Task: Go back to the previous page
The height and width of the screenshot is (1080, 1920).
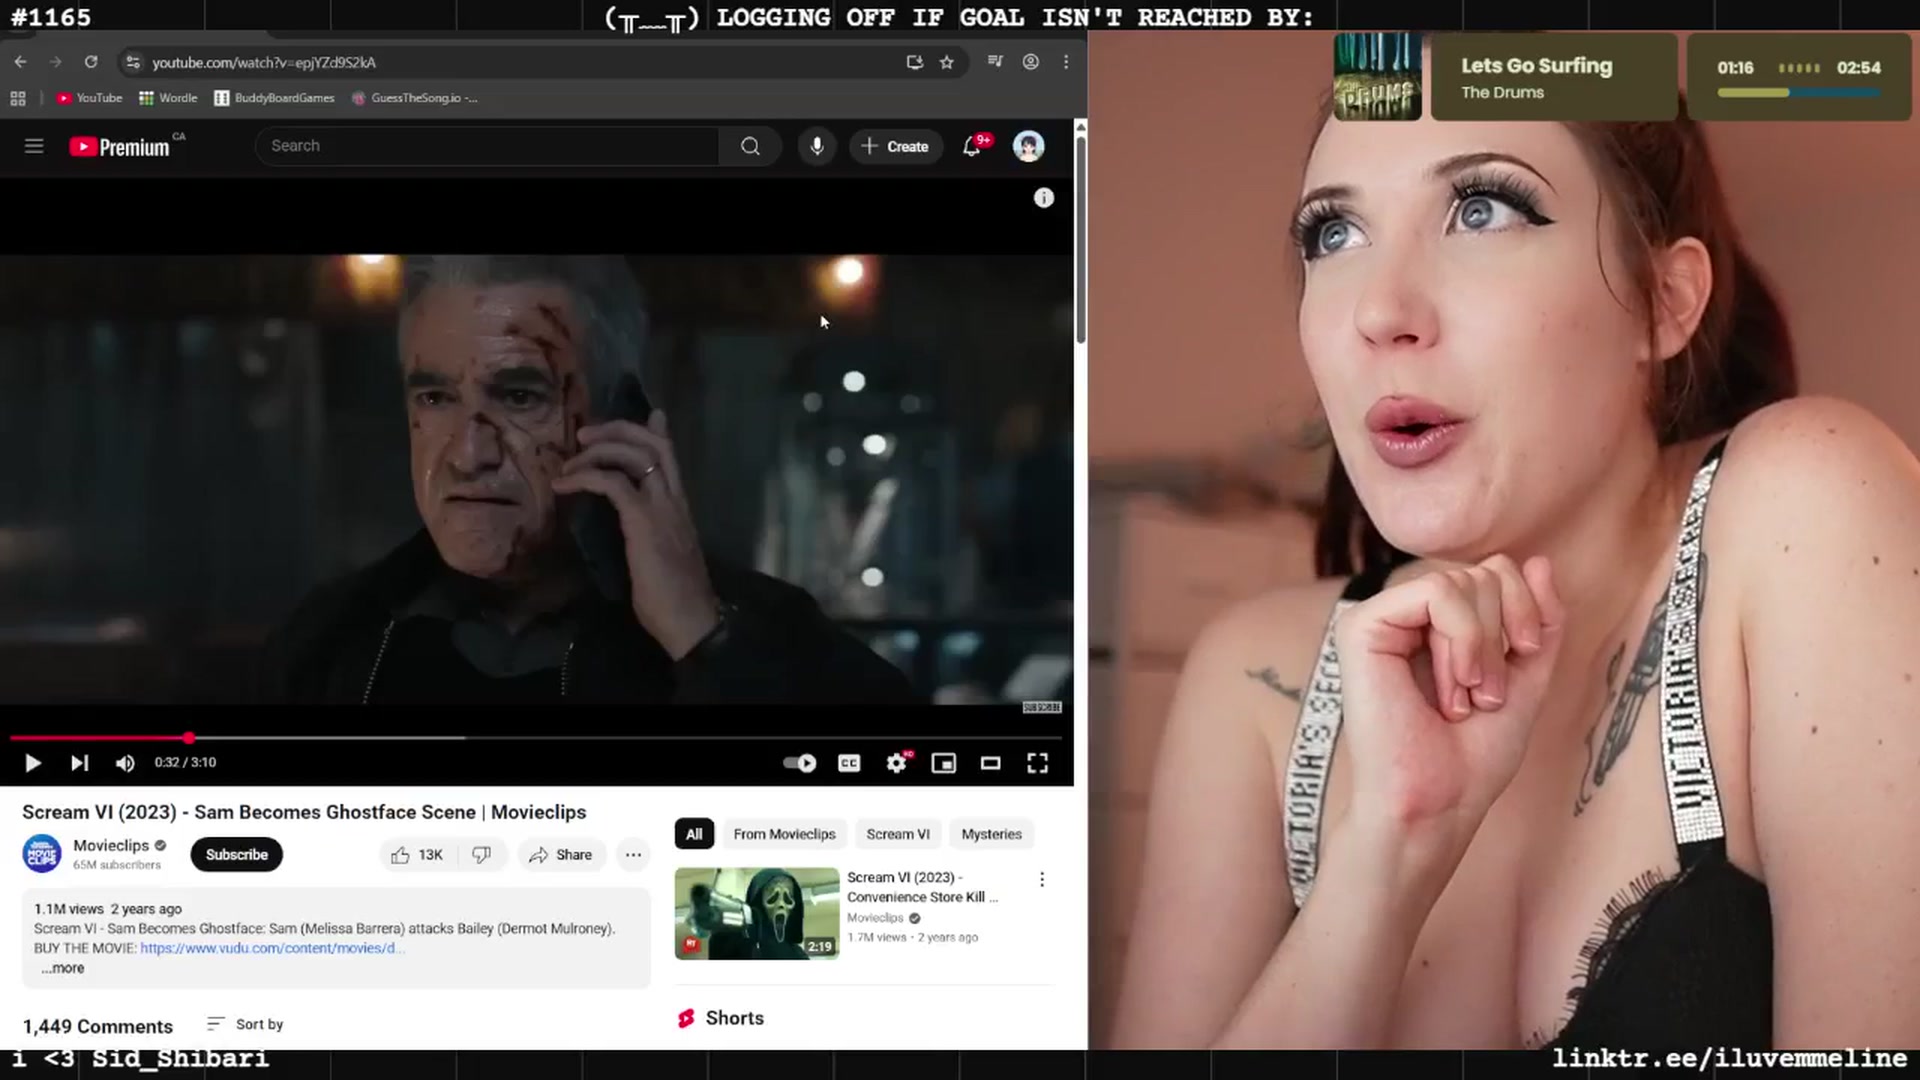Action: click(x=21, y=62)
